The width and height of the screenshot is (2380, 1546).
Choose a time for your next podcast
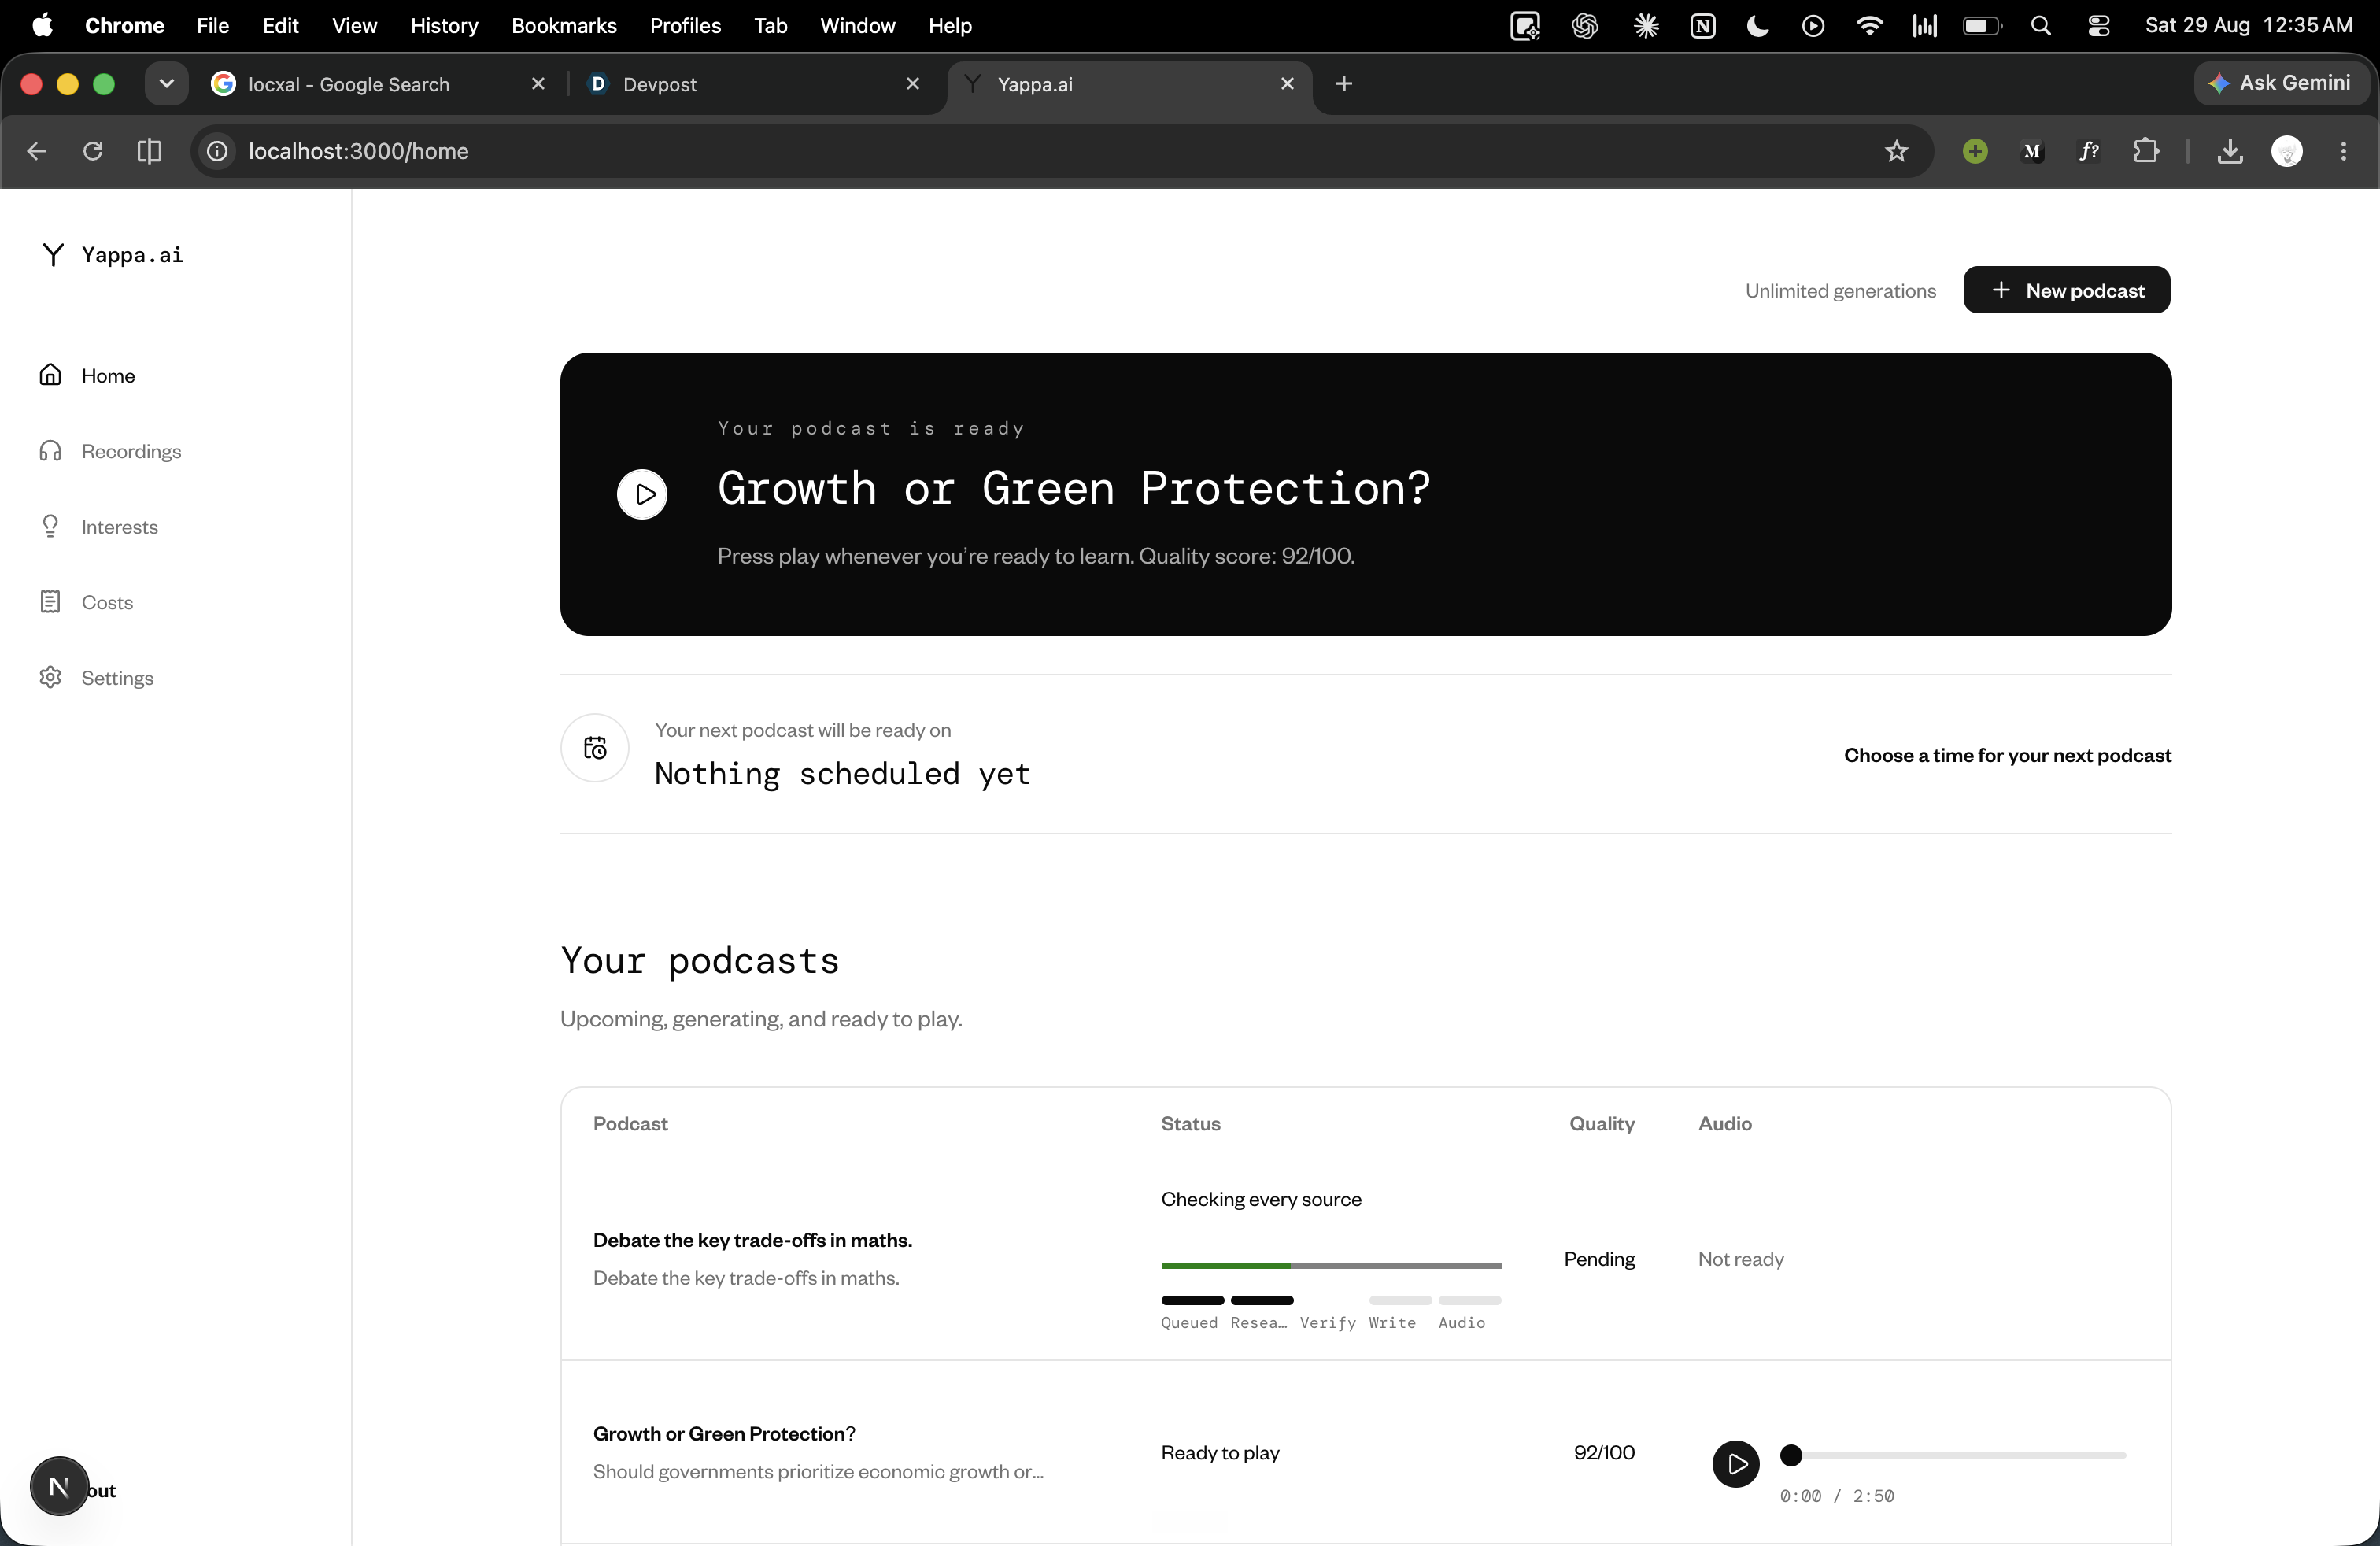2007,755
